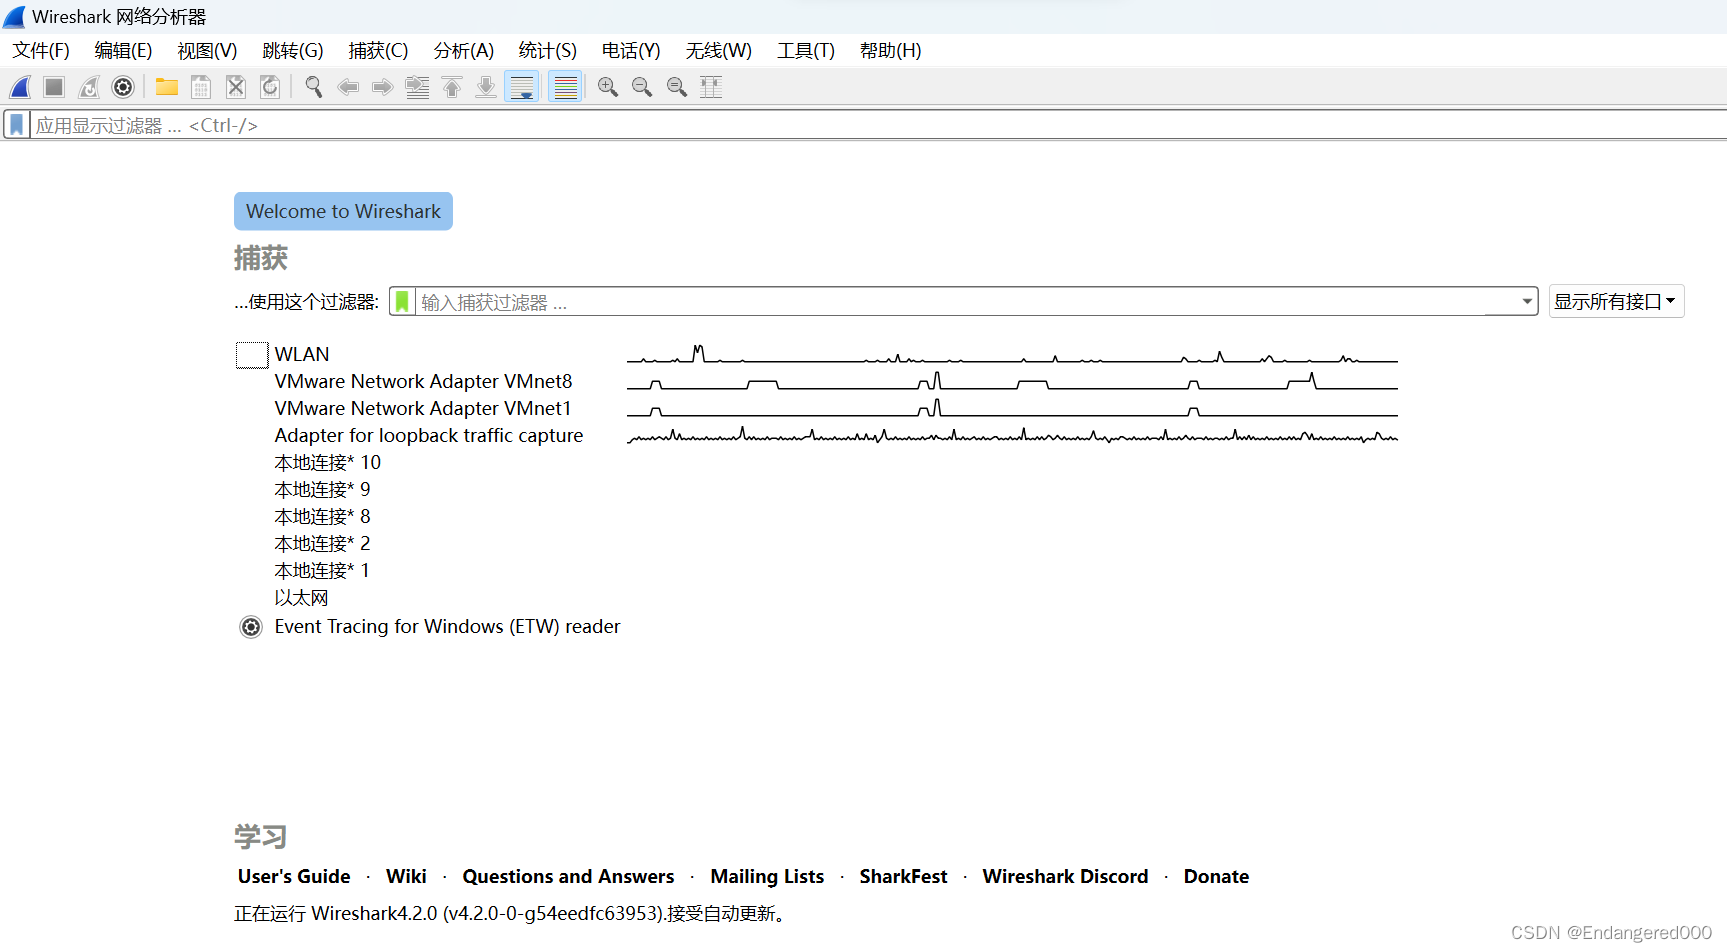
Task: Open capture options gear icon
Action: [x=123, y=88]
